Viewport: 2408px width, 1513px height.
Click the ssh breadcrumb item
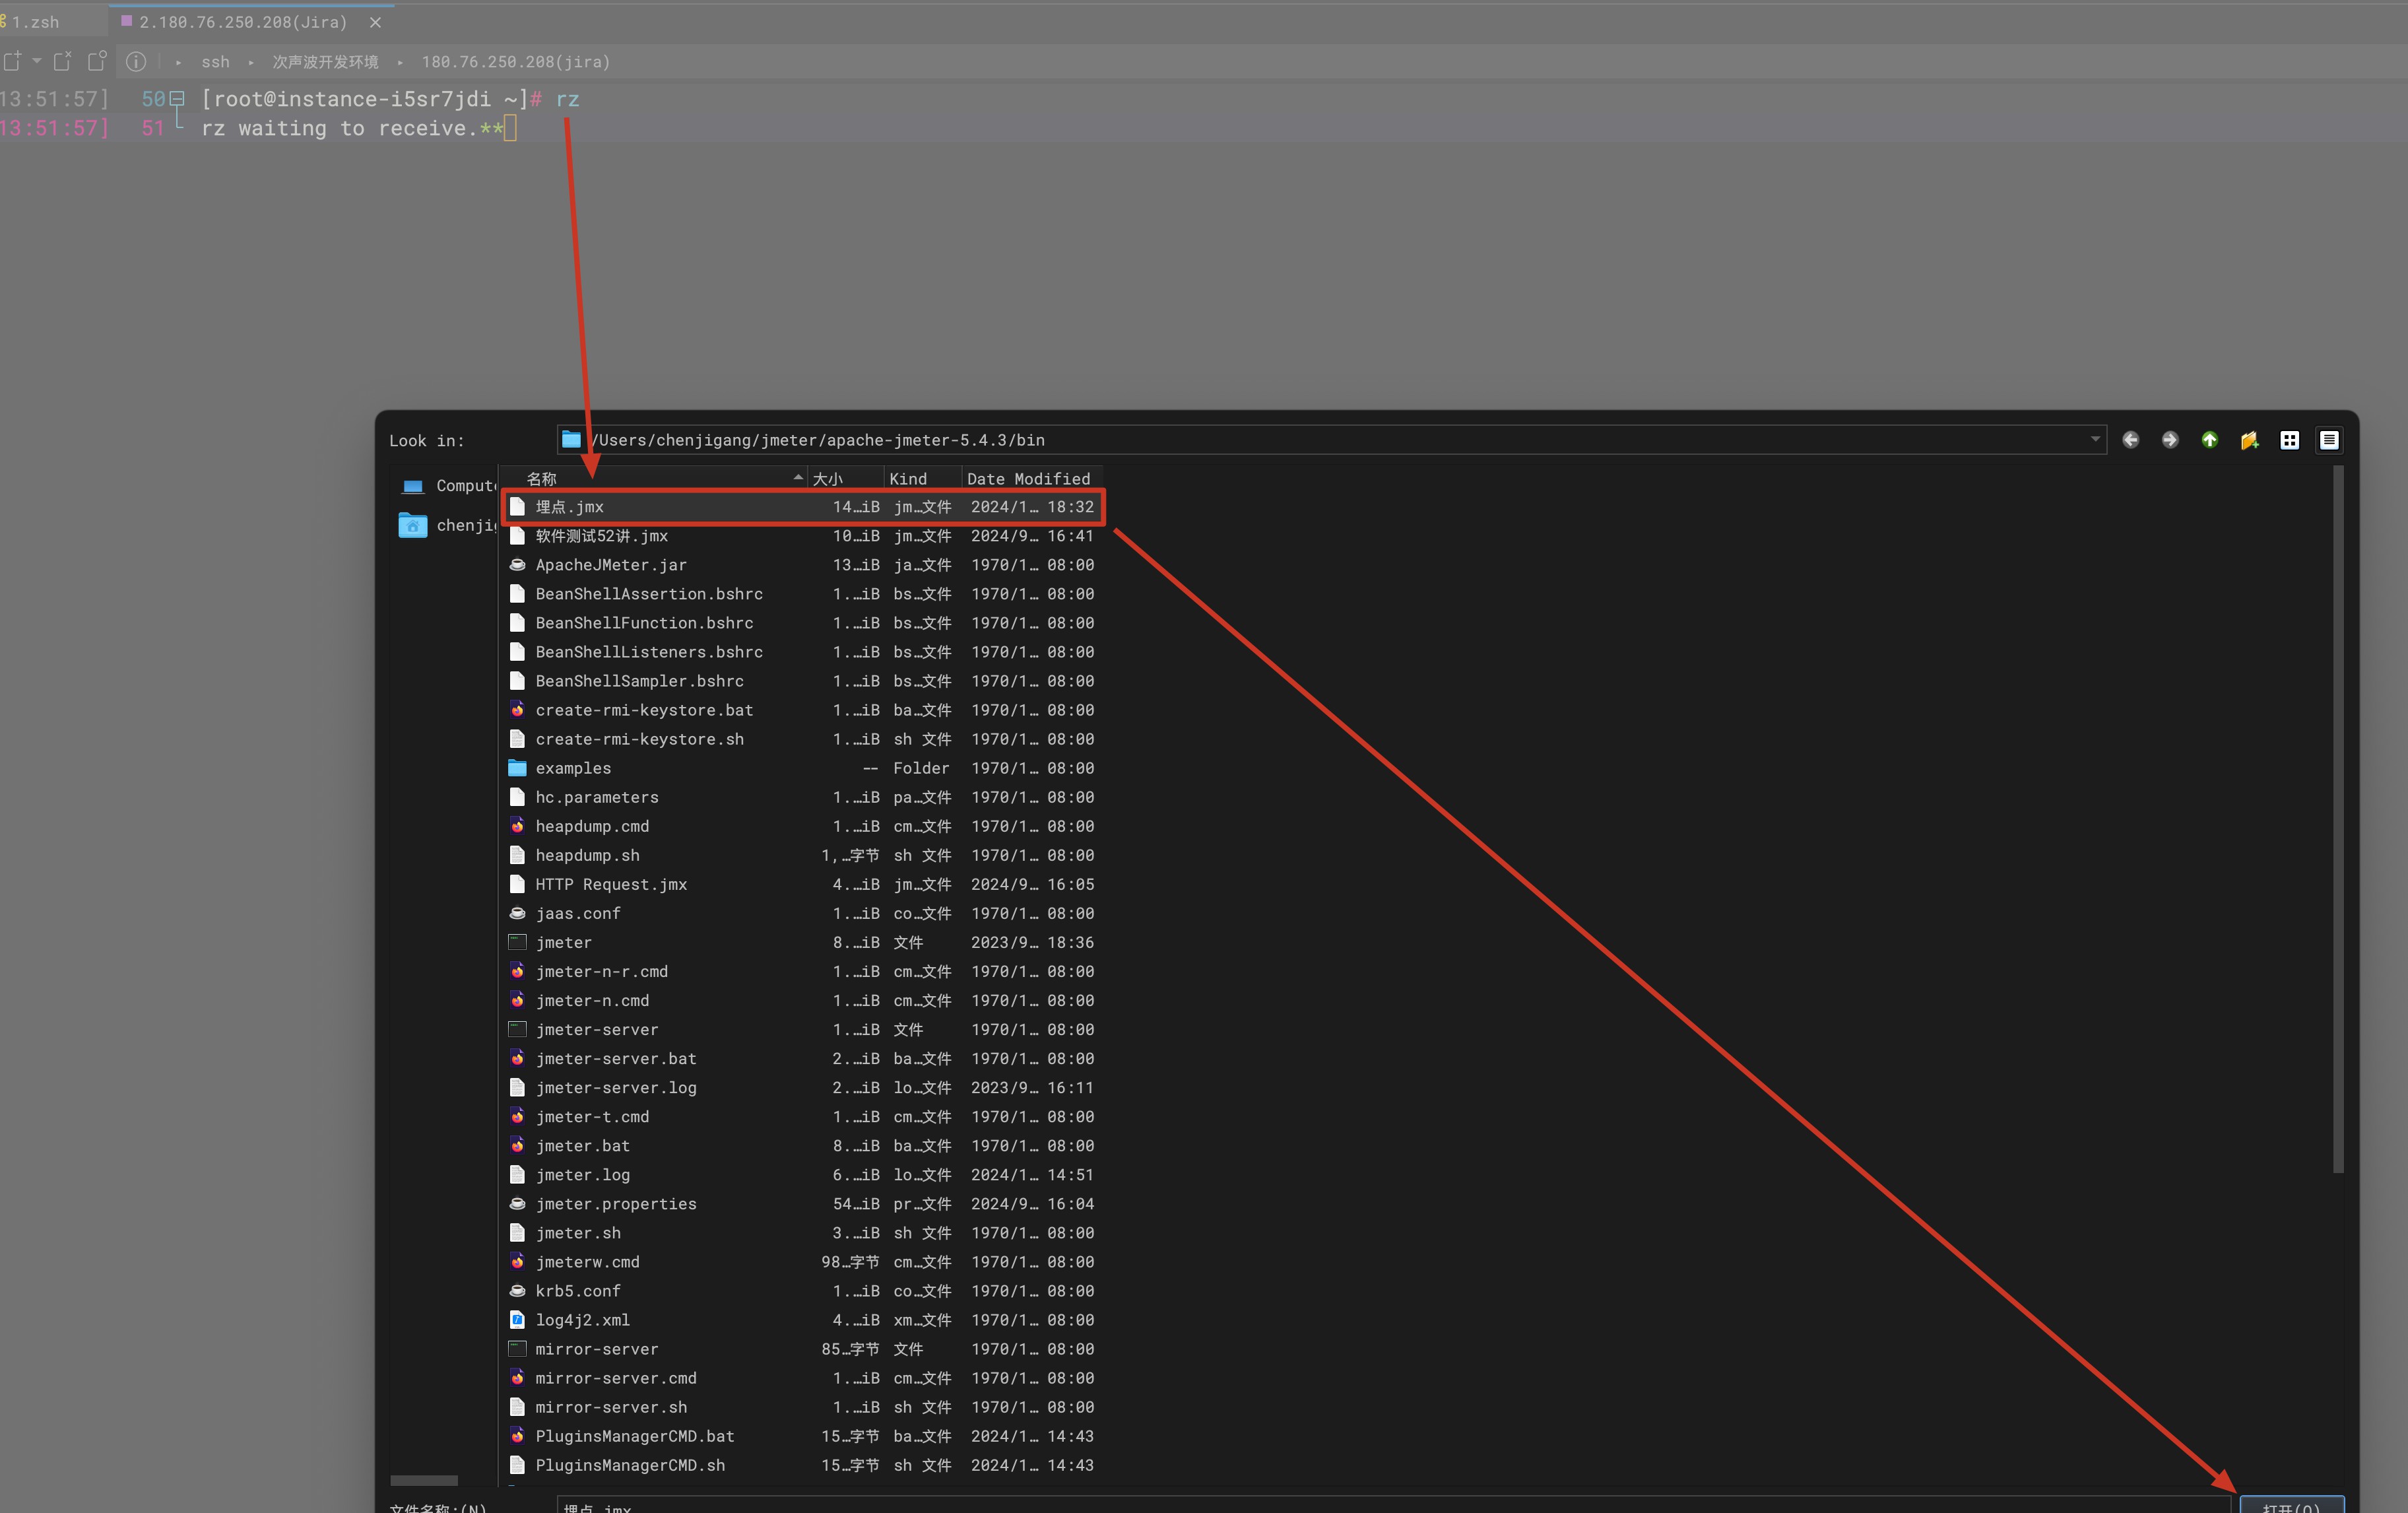click(x=215, y=62)
